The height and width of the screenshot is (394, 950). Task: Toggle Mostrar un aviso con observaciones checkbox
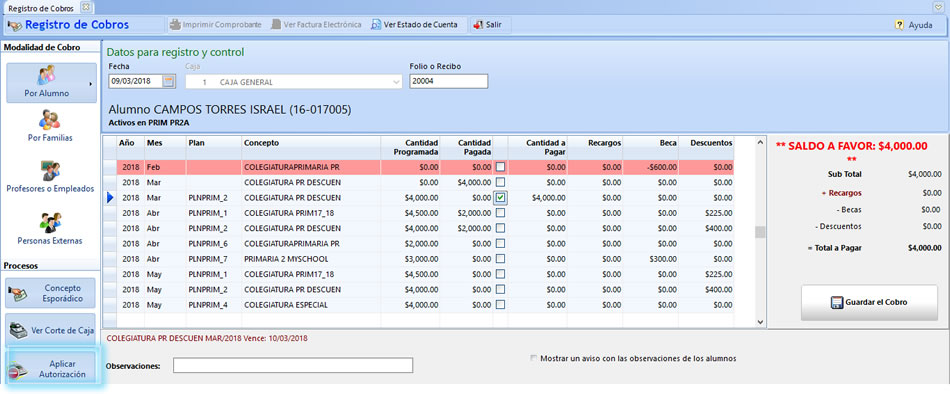pos(534,358)
